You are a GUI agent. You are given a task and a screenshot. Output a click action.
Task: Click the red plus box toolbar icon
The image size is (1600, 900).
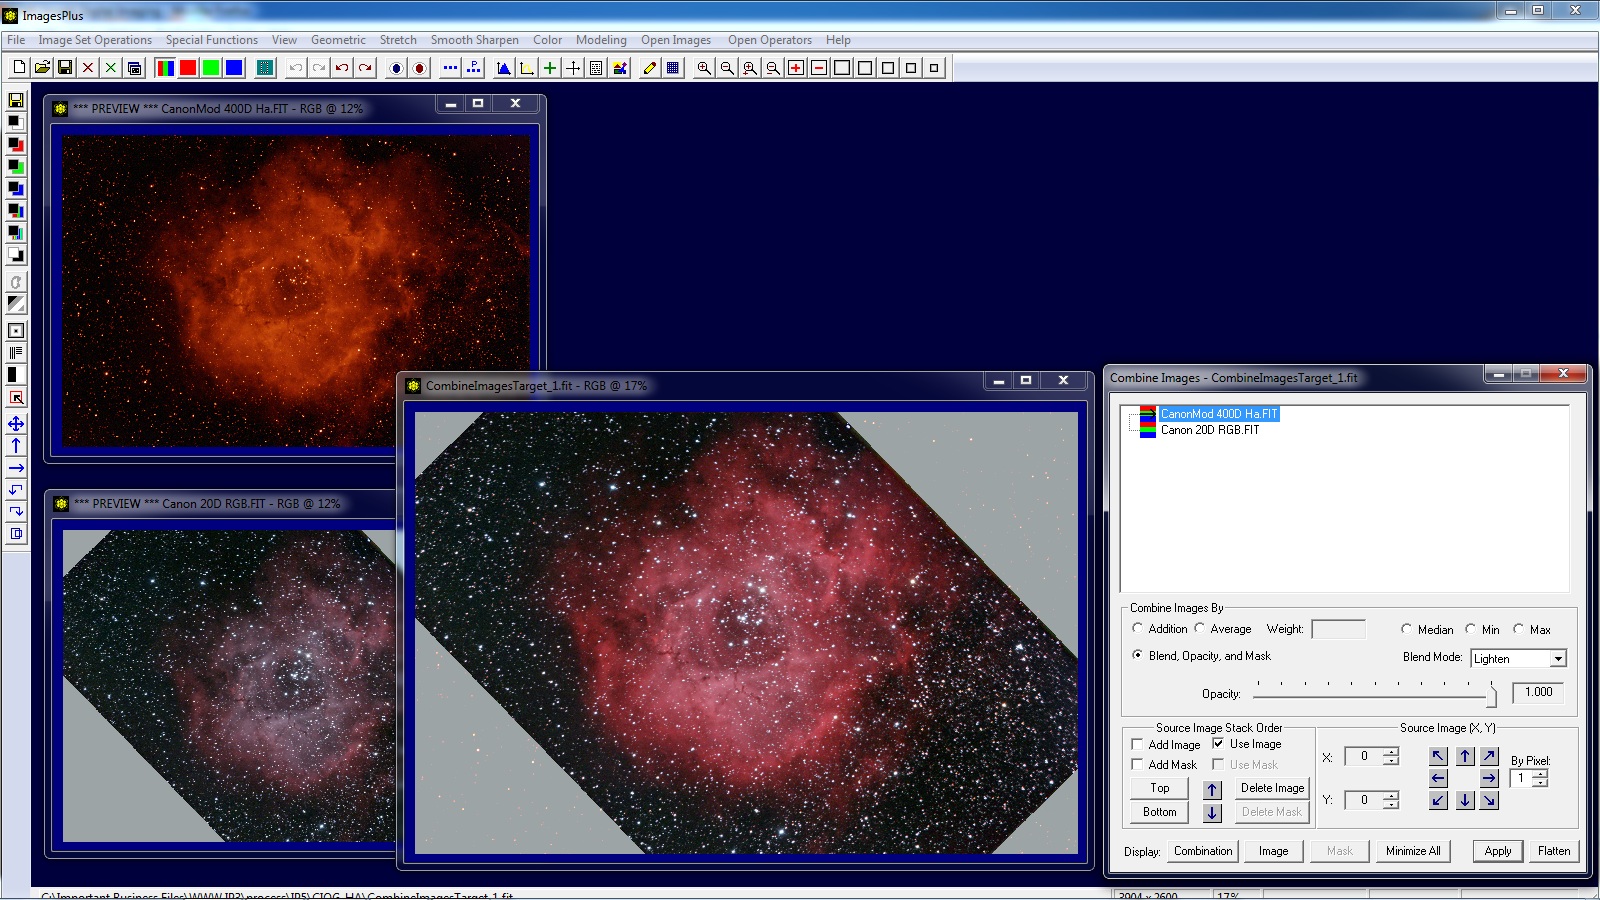click(796, 68)
